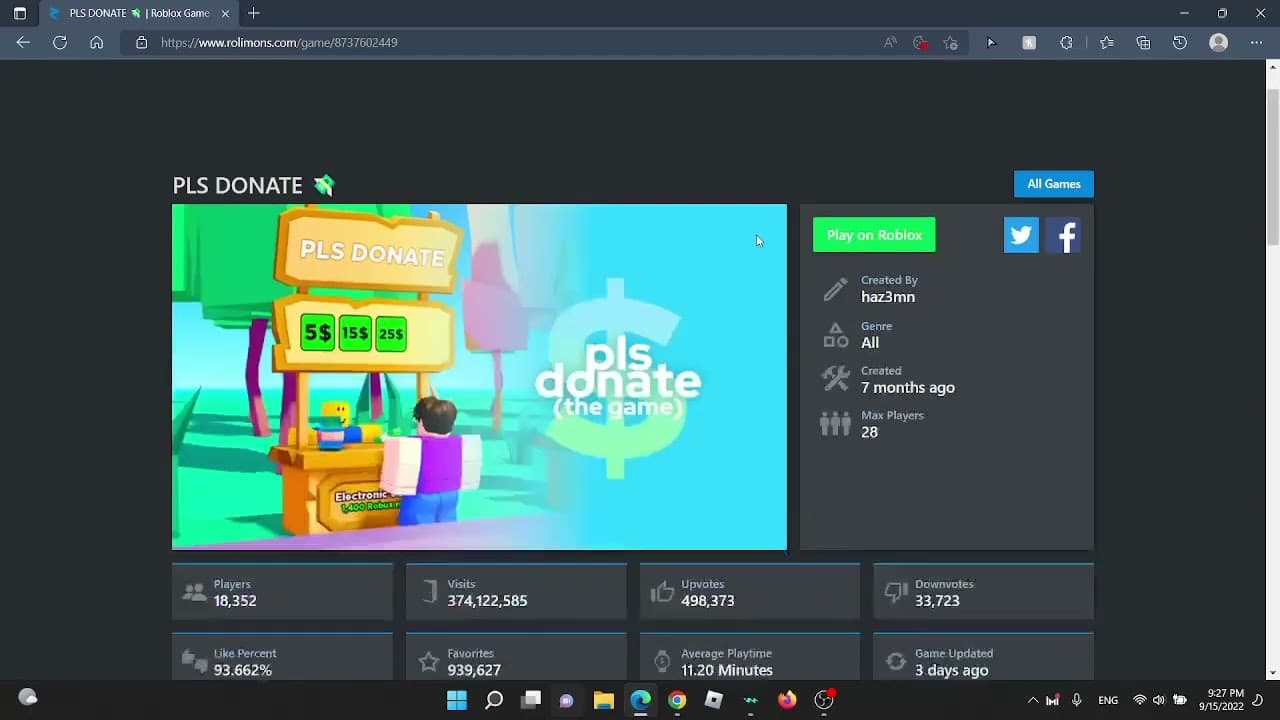Click the Favorites value 939,627
Screen dimensions: 1280x720
474,670
